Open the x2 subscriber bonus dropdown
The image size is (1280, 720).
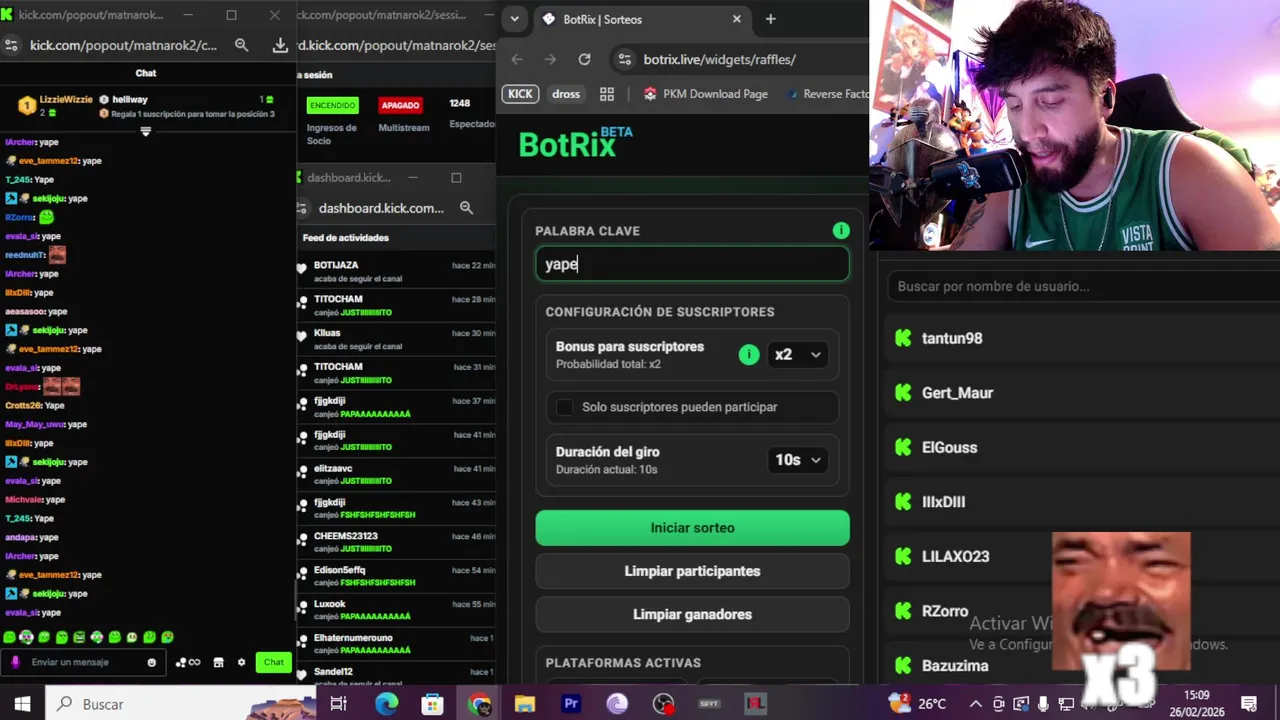tap(797, 355)
